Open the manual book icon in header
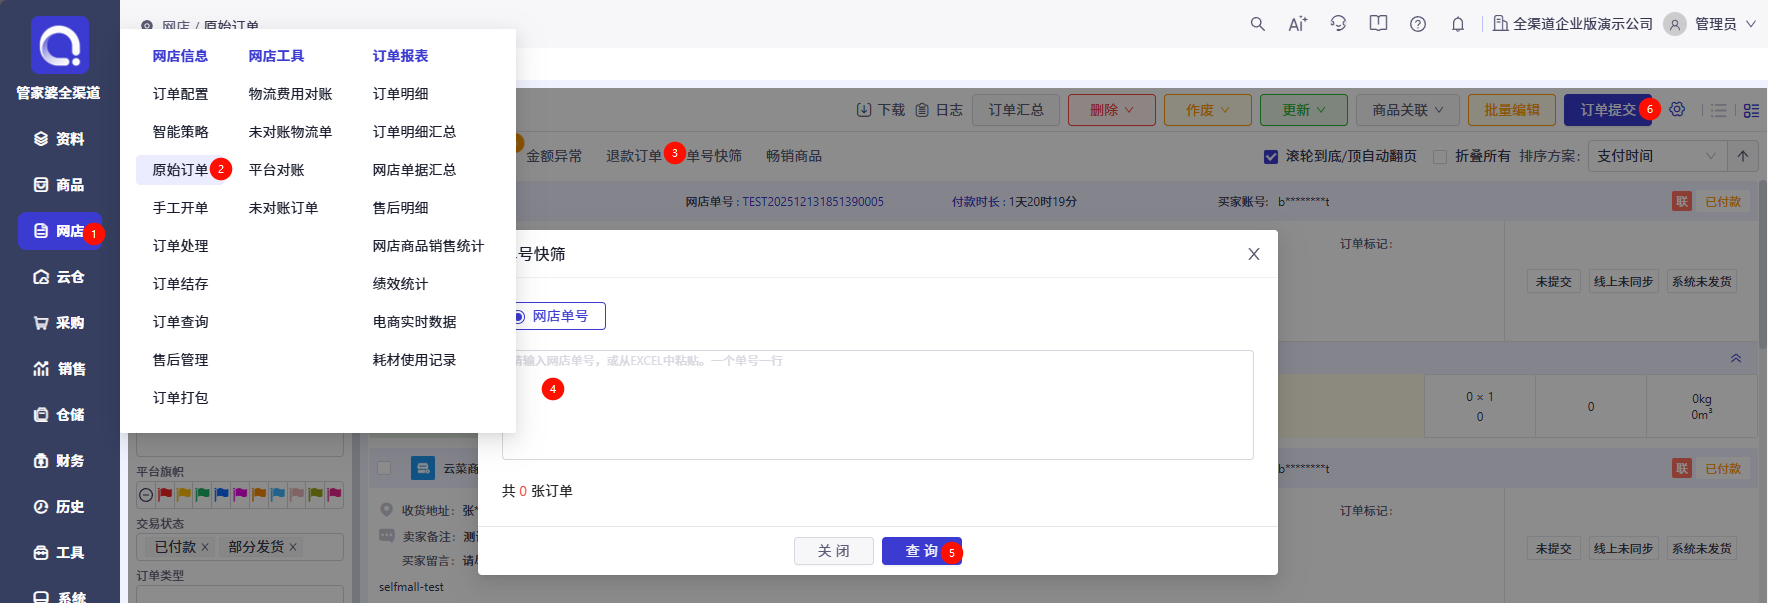The width and height of the screenshot is (1768, 603). coord(1378,24)
